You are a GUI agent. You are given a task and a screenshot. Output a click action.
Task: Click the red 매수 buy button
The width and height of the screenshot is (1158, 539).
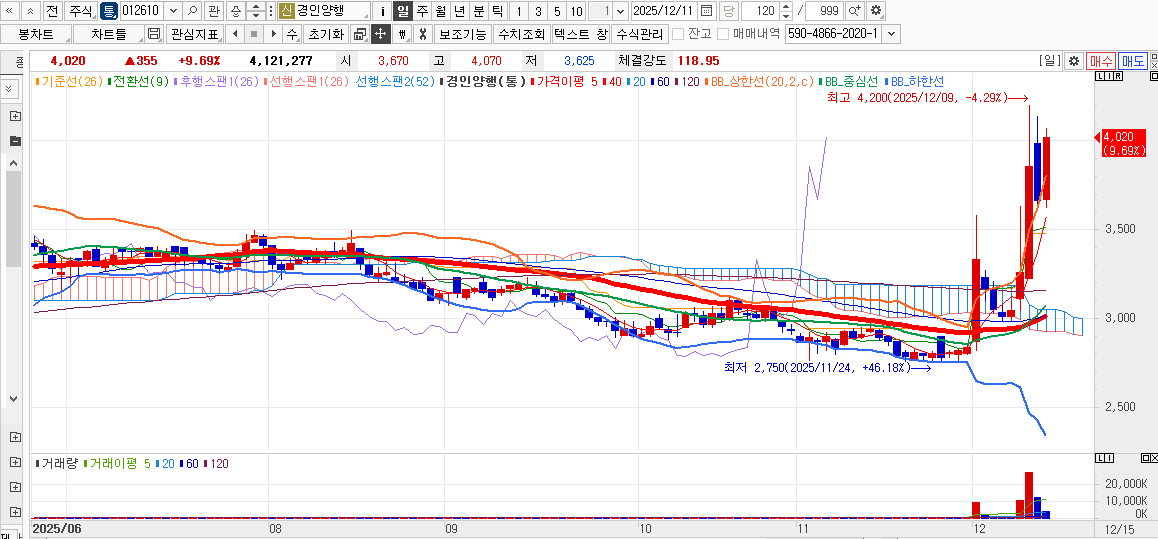[1101, 61]
